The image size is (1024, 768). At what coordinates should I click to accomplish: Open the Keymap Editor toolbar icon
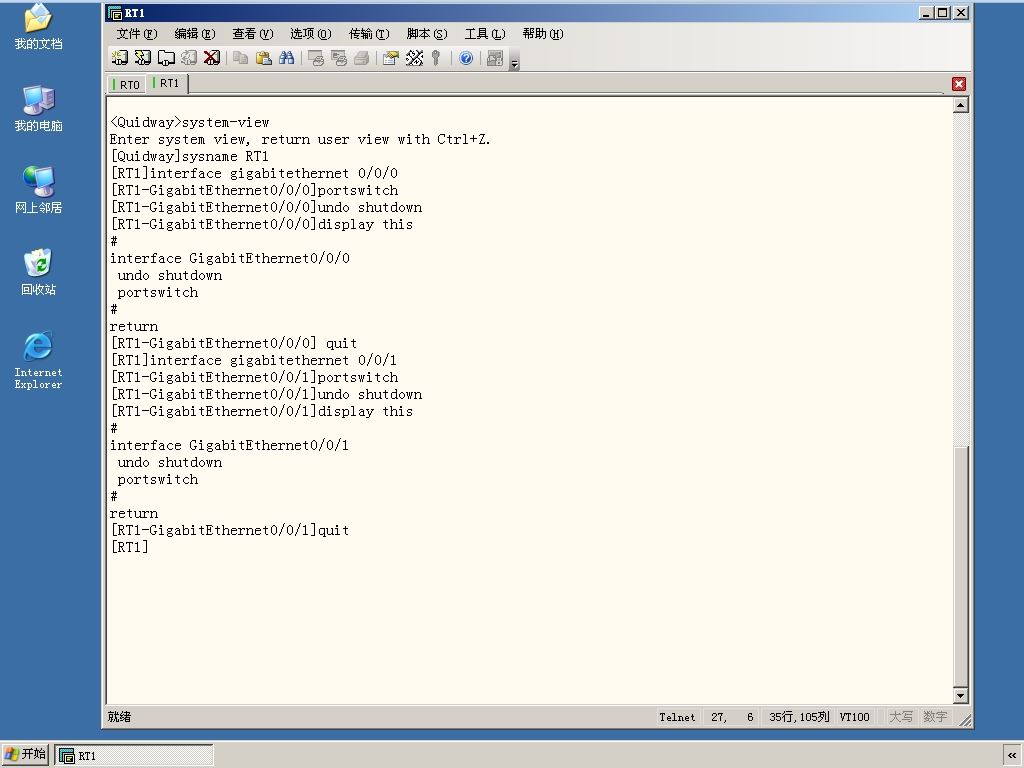pos(414,58)
